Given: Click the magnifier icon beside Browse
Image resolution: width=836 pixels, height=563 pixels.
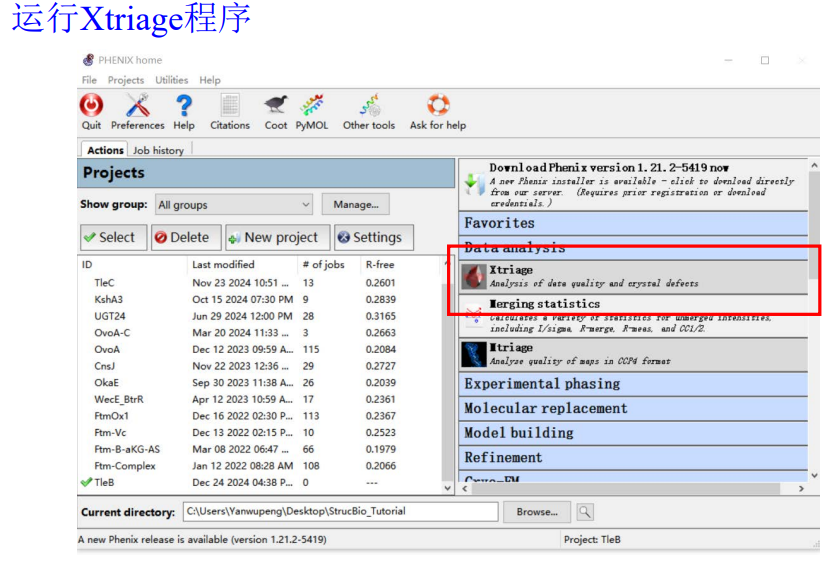Looking at the screenshot, I should tap(585, 512).
